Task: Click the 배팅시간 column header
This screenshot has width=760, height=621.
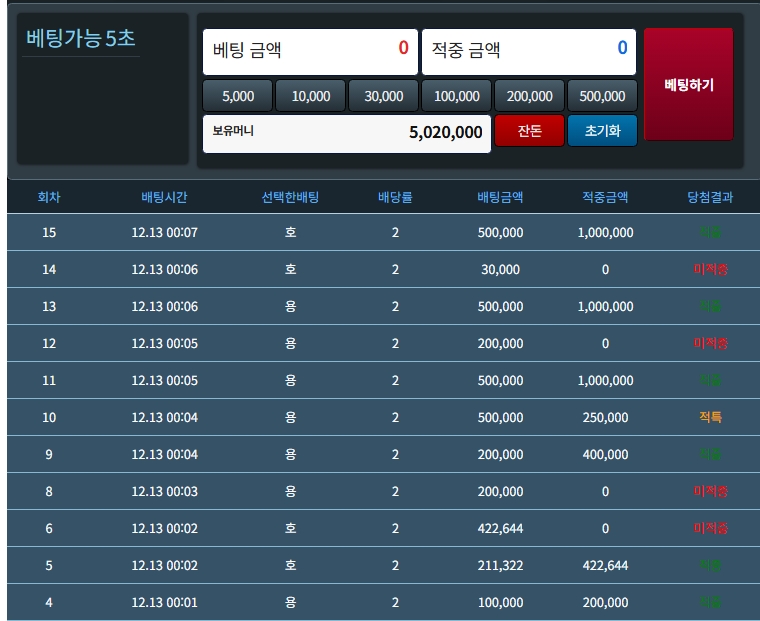Action: tap(165, 197)
